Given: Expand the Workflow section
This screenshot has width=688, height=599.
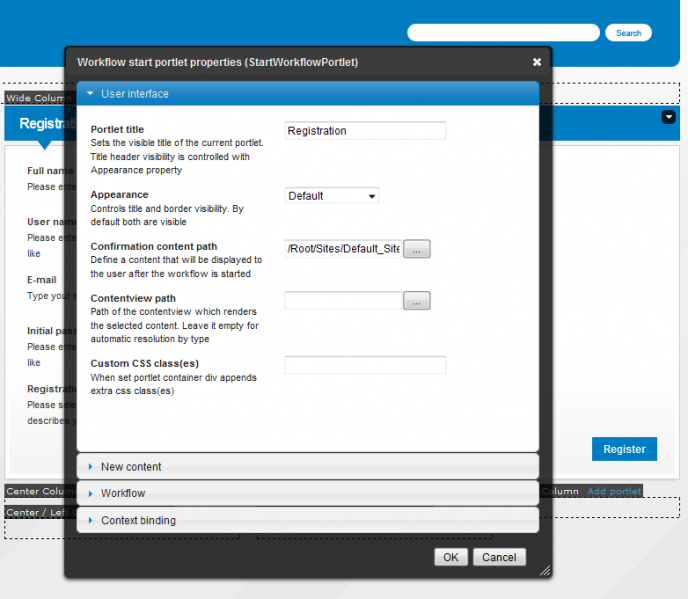Looking at the screenshot, I should (308, 493).
